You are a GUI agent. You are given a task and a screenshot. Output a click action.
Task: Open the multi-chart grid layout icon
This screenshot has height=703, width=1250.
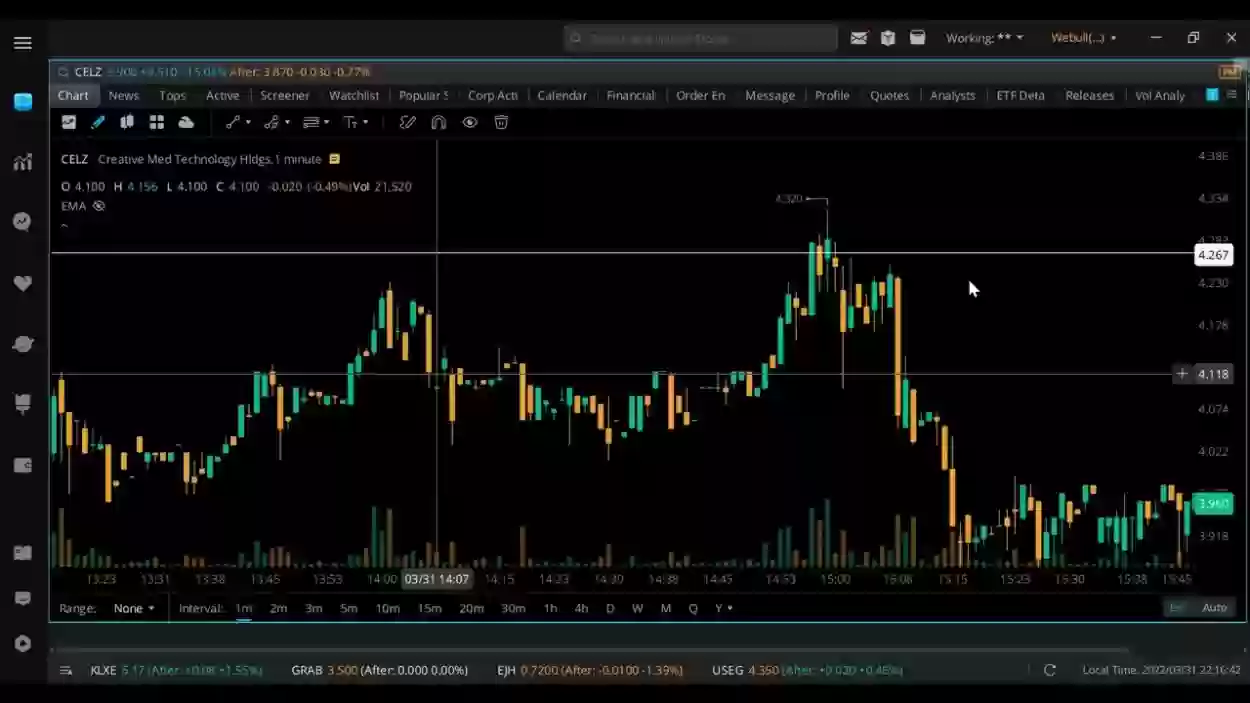click(x=157, y=122)
